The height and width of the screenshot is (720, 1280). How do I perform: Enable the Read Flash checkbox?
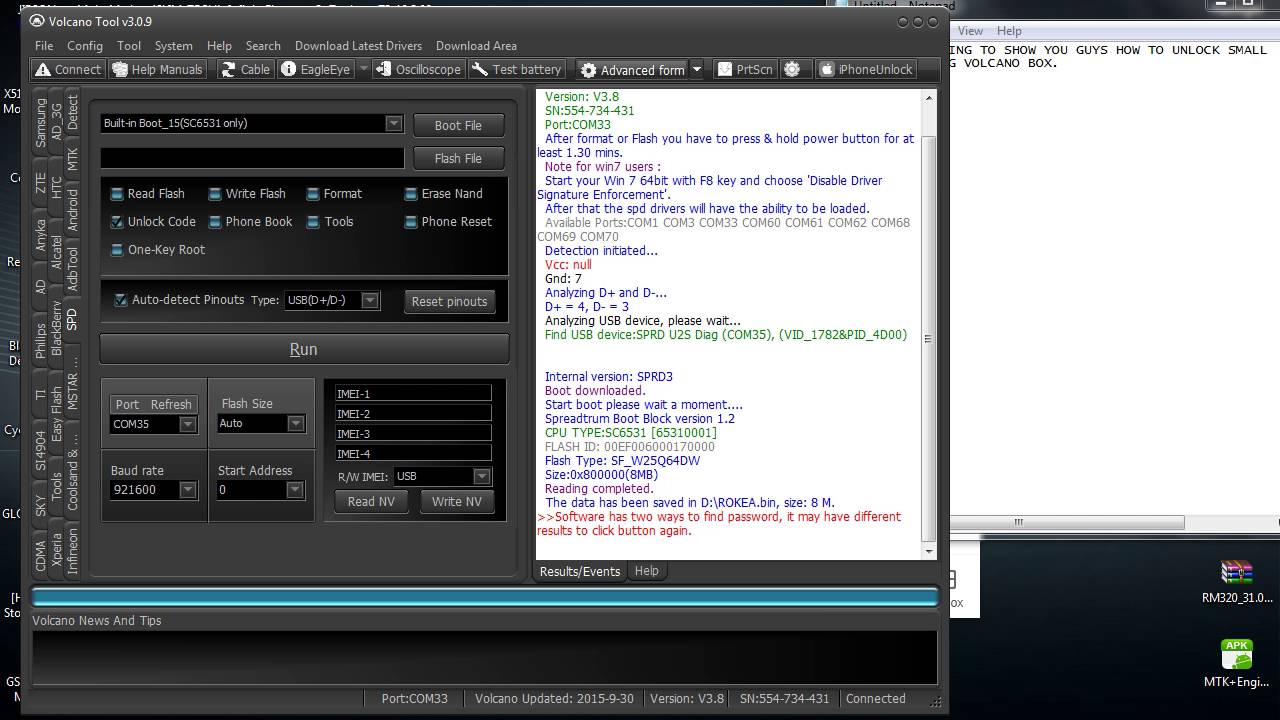(117, 194)
